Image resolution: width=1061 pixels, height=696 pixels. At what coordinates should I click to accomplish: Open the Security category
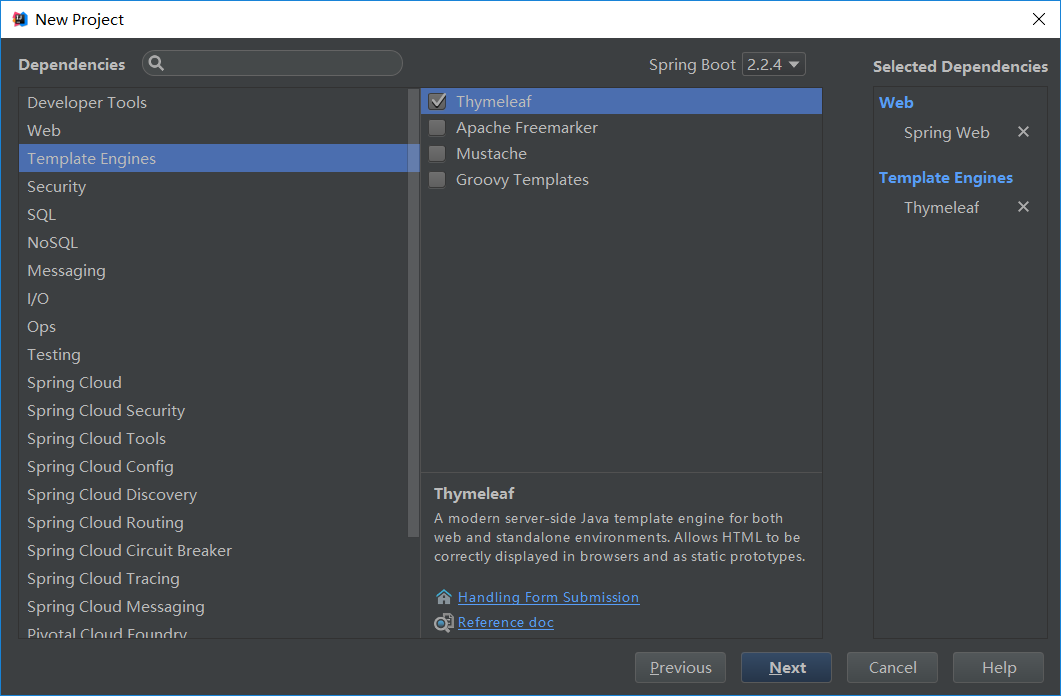[214, 187]
